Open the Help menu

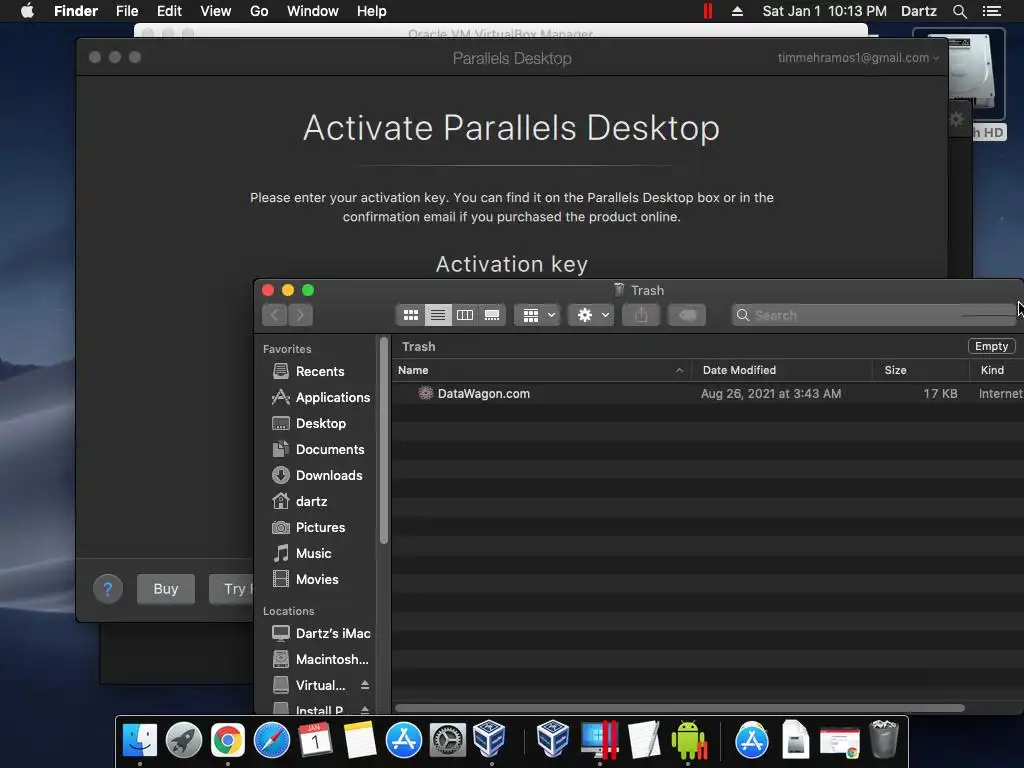[372, 11]
